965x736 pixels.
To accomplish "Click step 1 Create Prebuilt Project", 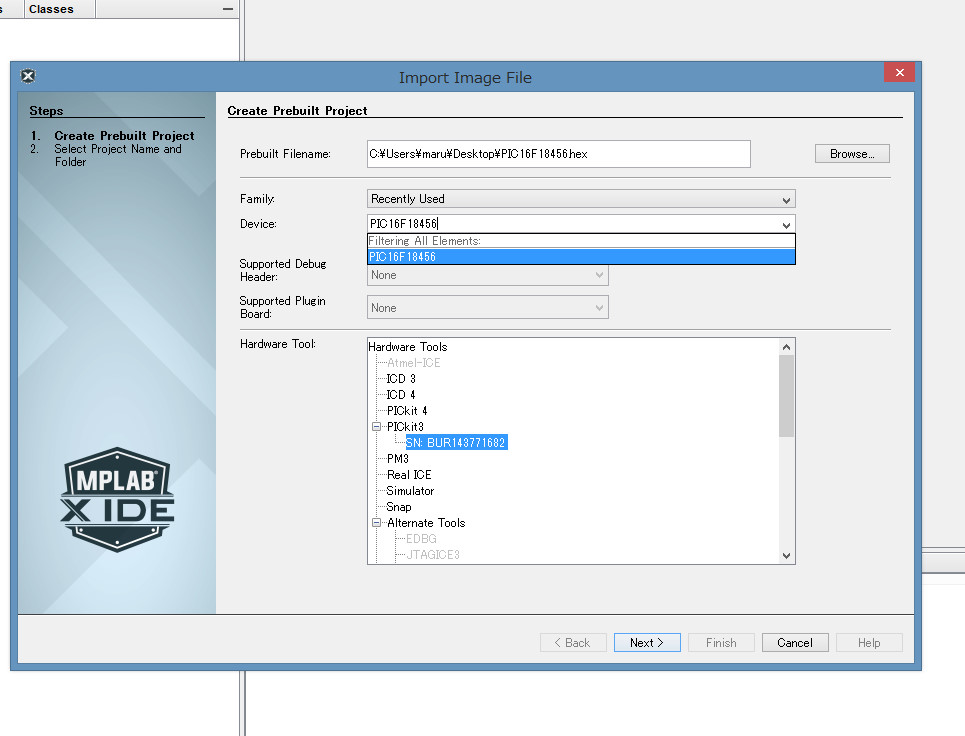I will [x=124, y=135].
